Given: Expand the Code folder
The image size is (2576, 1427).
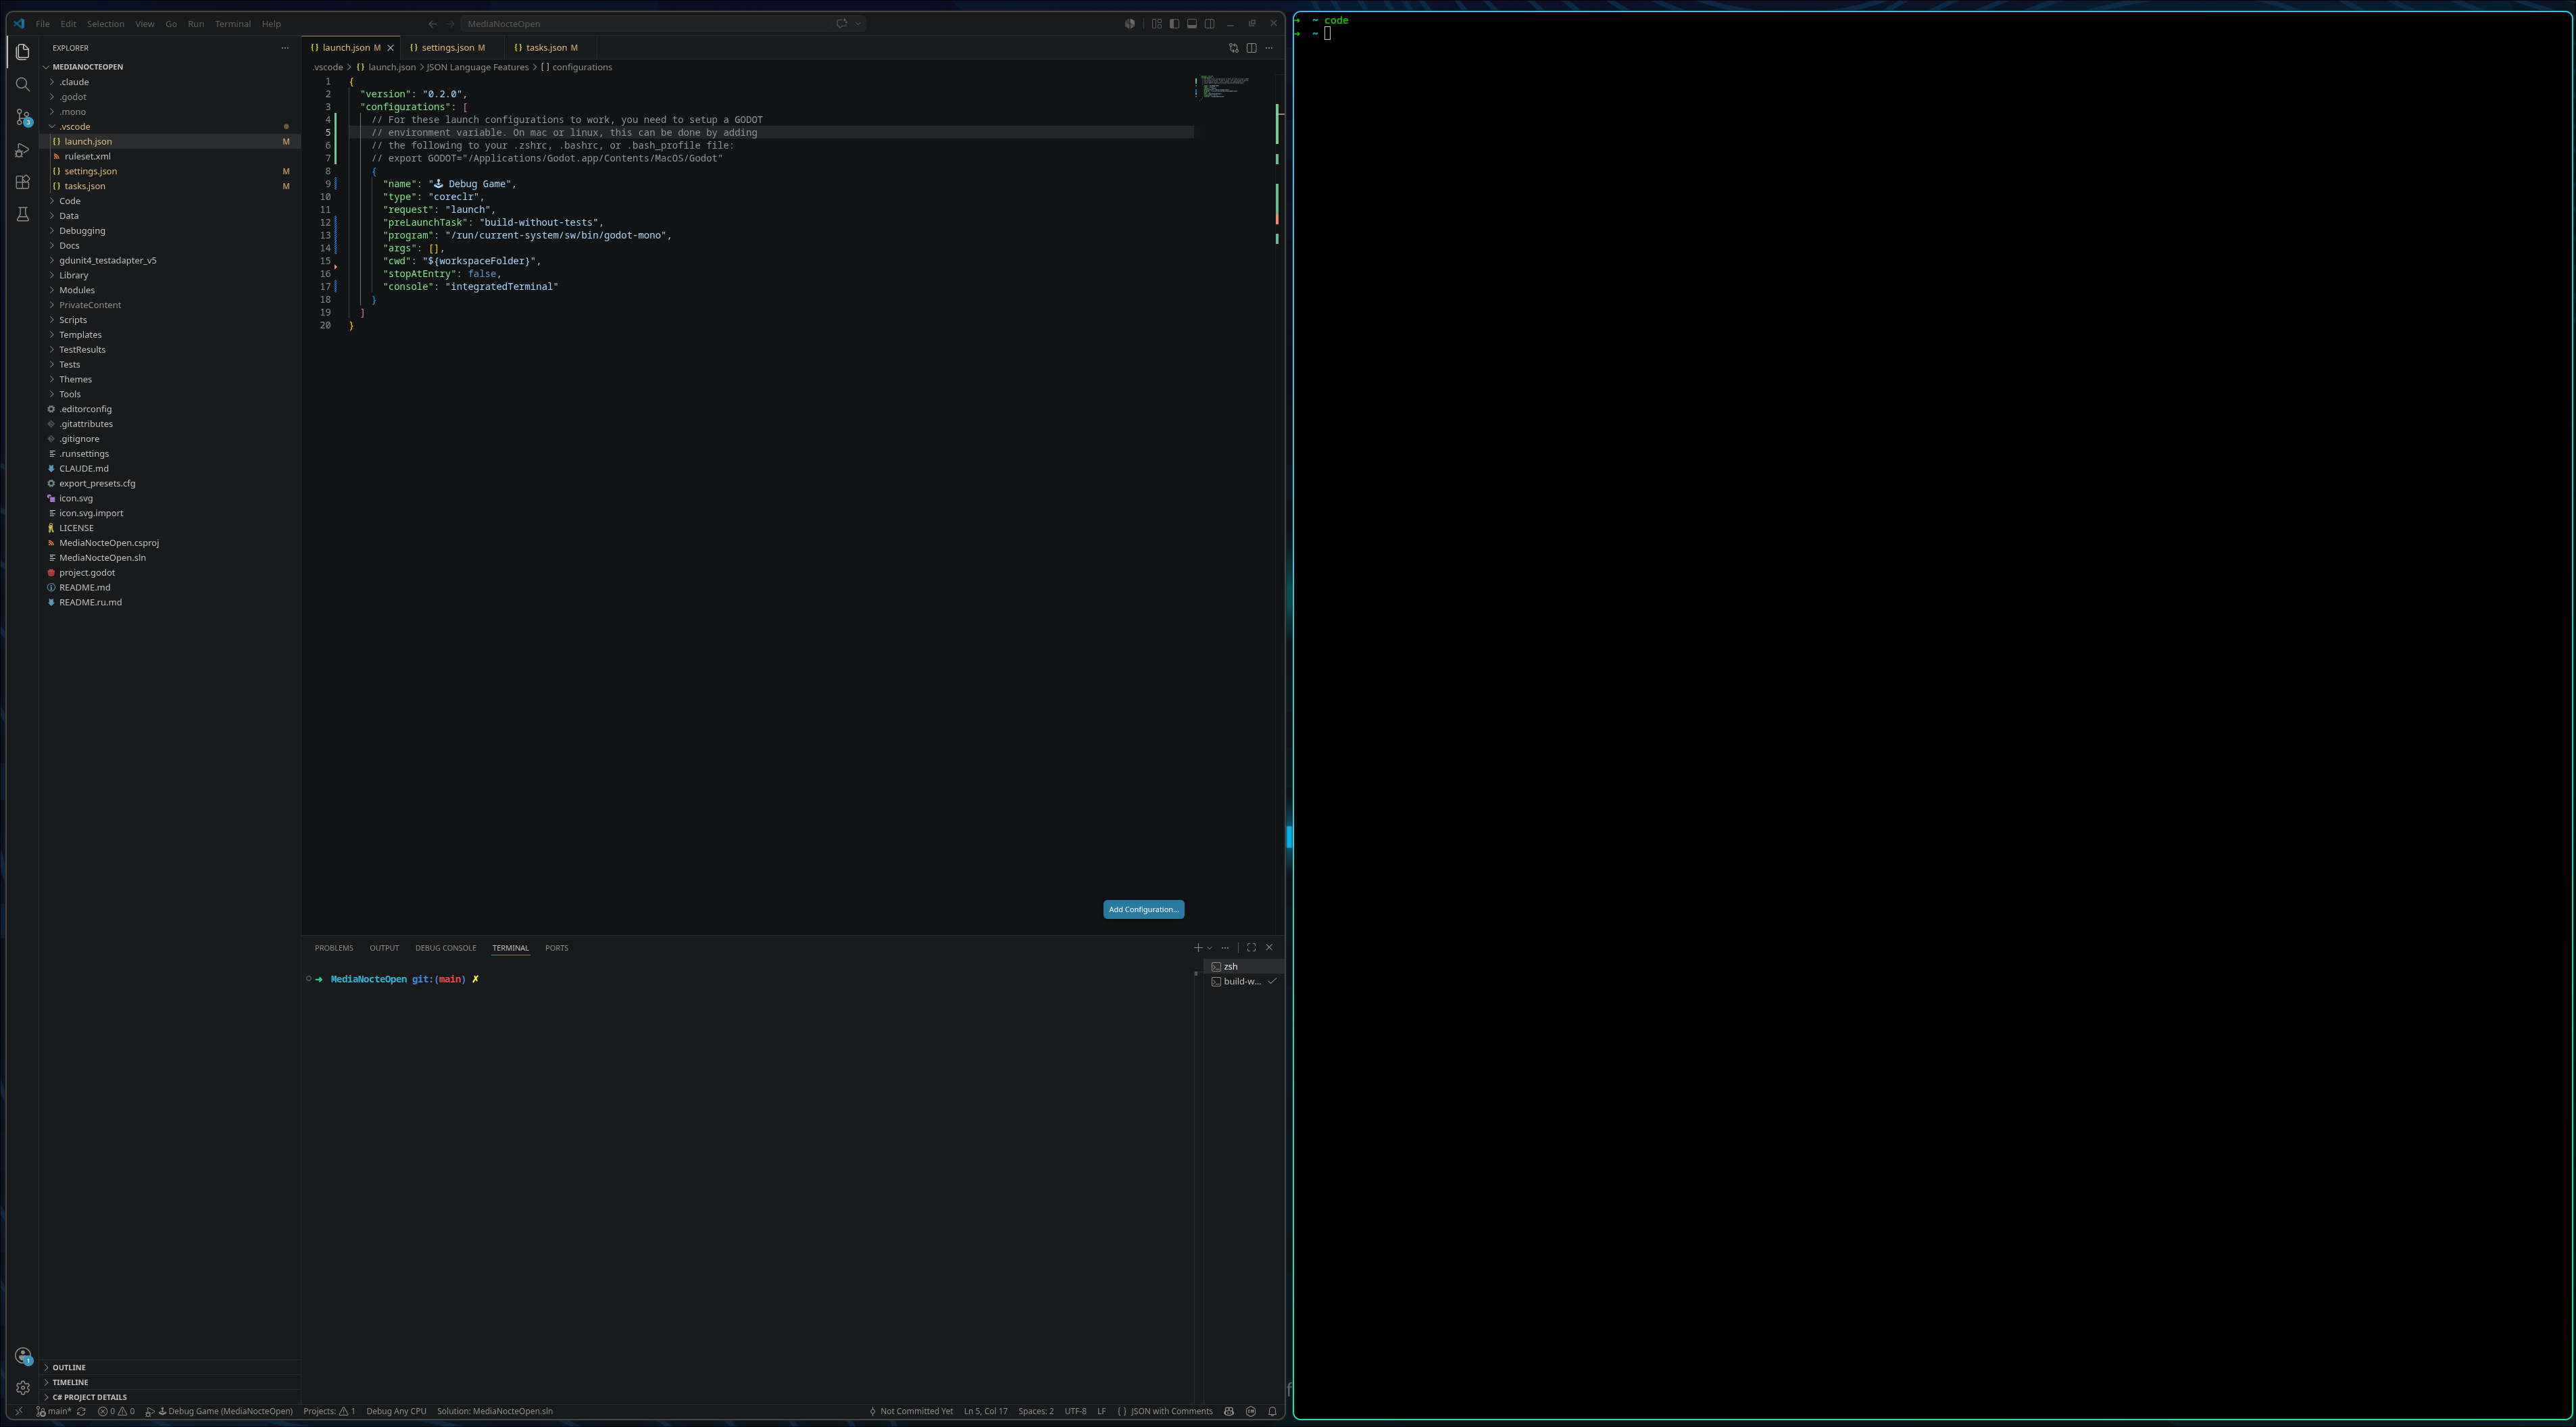Looking at the screenshot, I should [170, 201].
